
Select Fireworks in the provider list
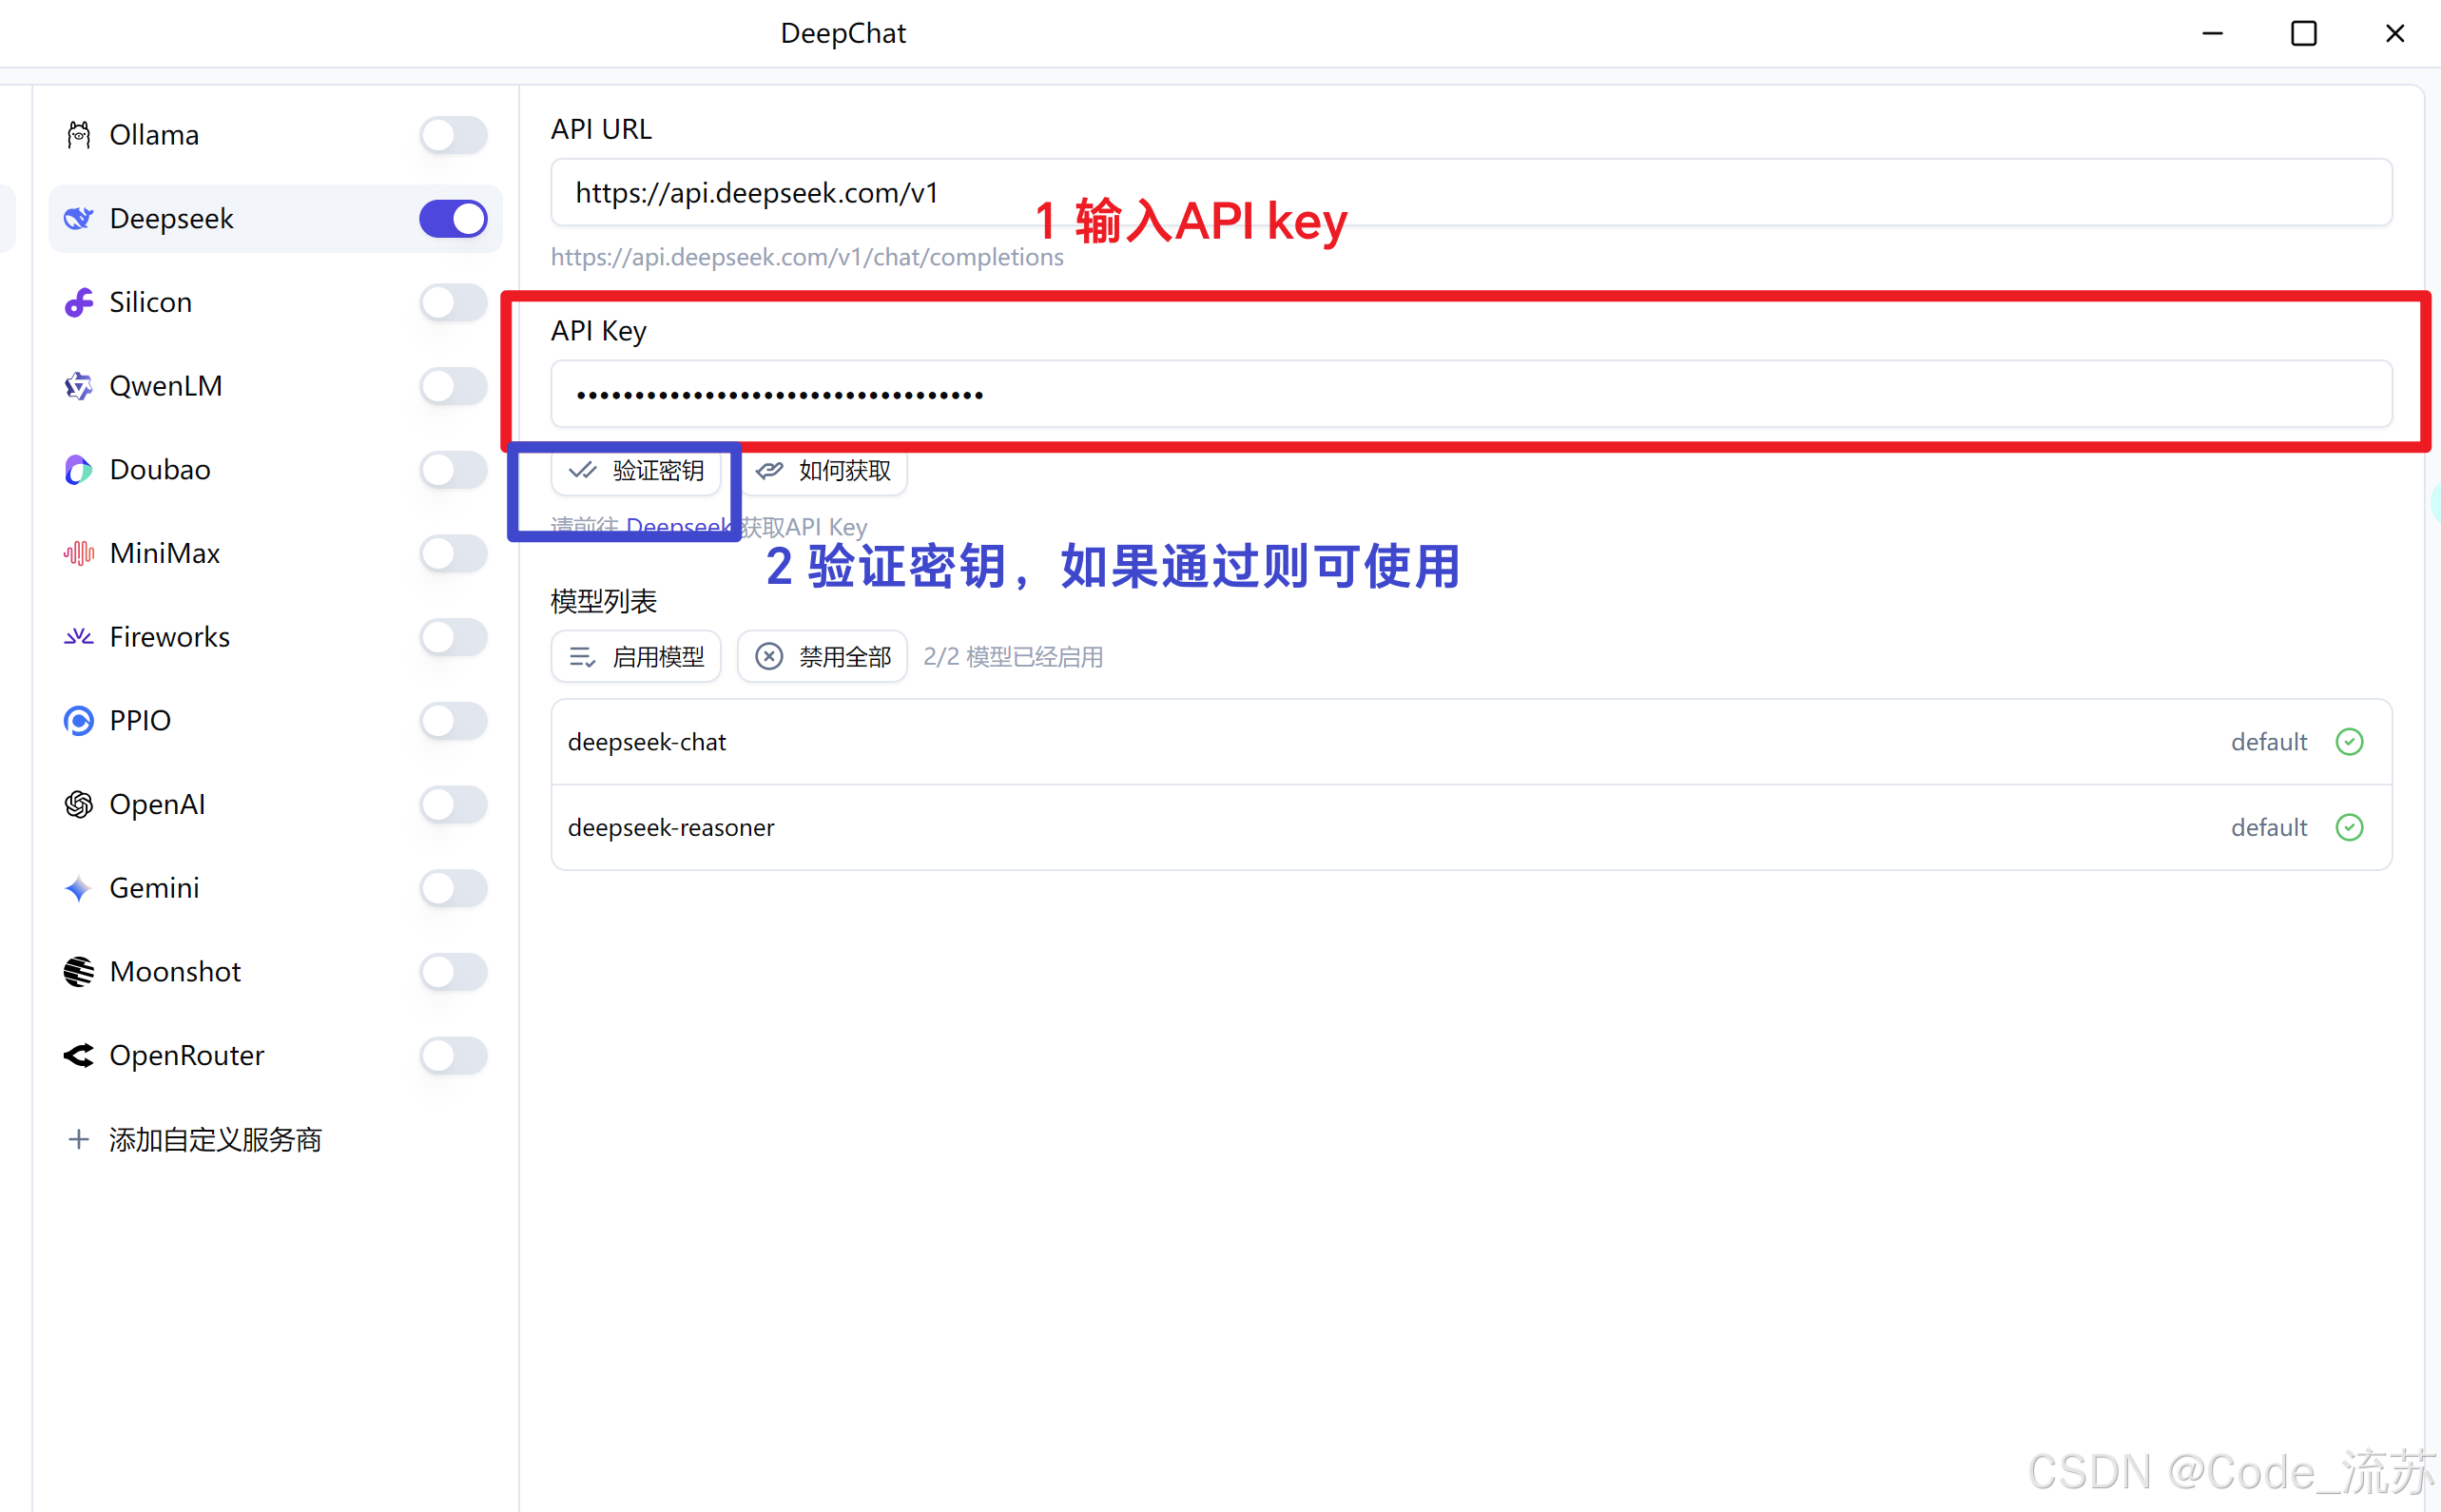click(x=170, y=637)
